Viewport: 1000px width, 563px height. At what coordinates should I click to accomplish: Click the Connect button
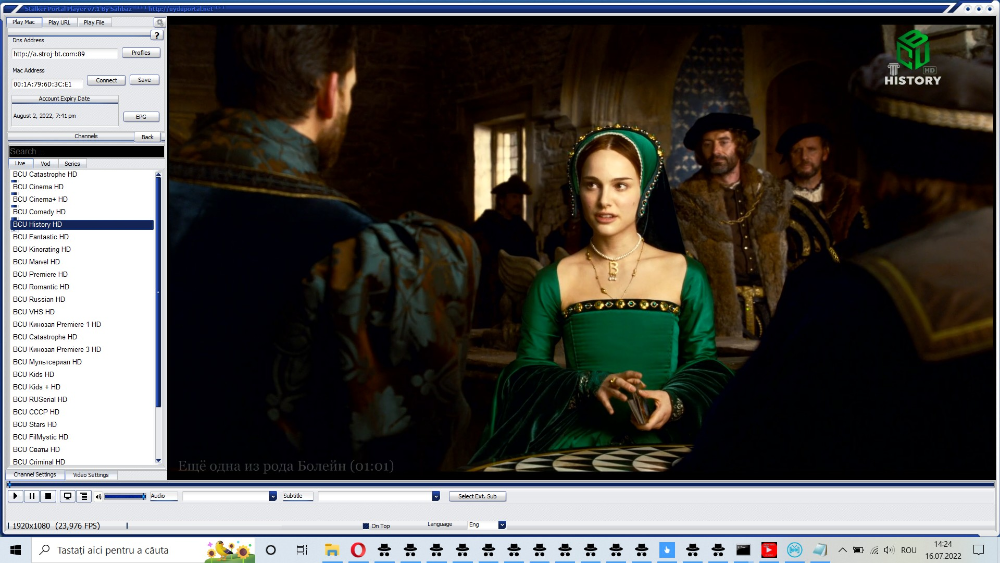[x=106, y=80]
